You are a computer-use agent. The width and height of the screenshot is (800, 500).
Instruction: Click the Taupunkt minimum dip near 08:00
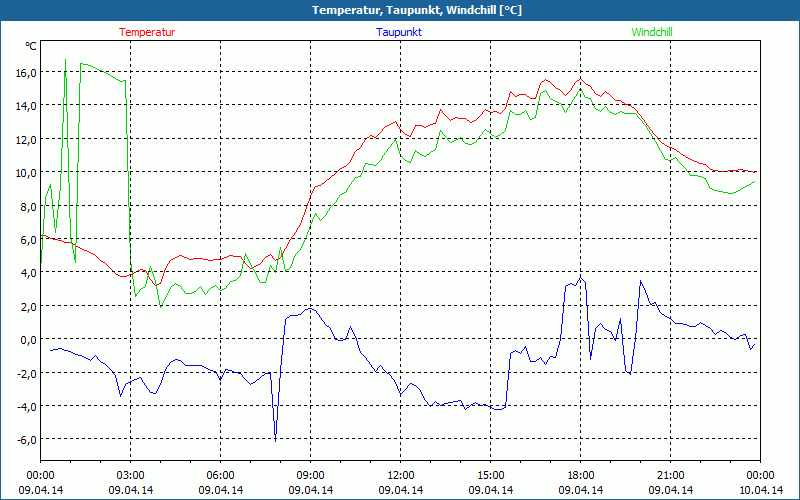coord(276,440)
